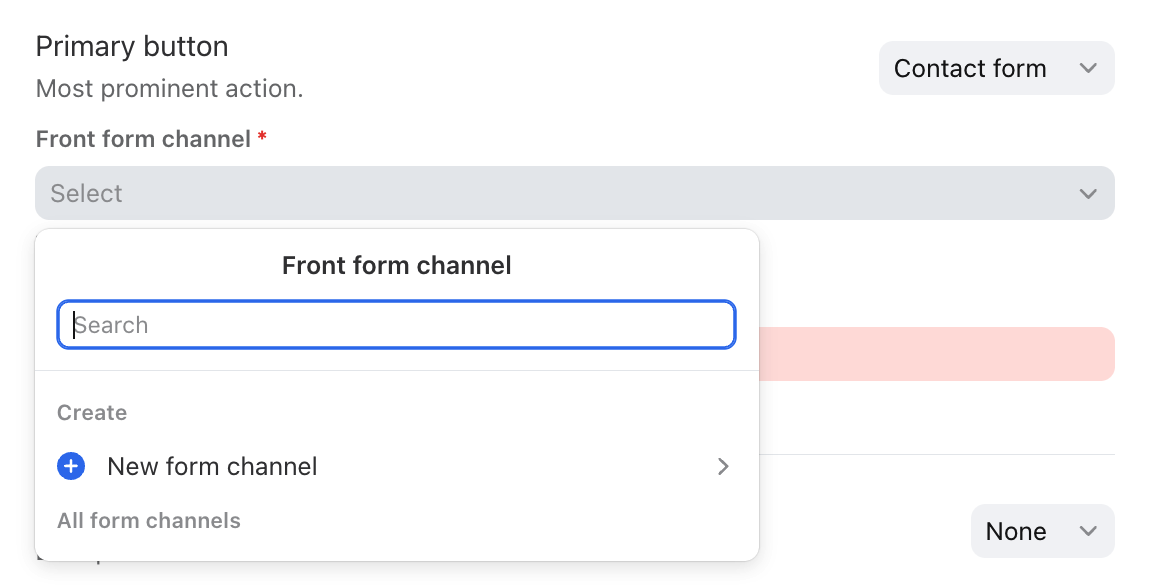Click the All form channels section header

(x=149, y=521)
